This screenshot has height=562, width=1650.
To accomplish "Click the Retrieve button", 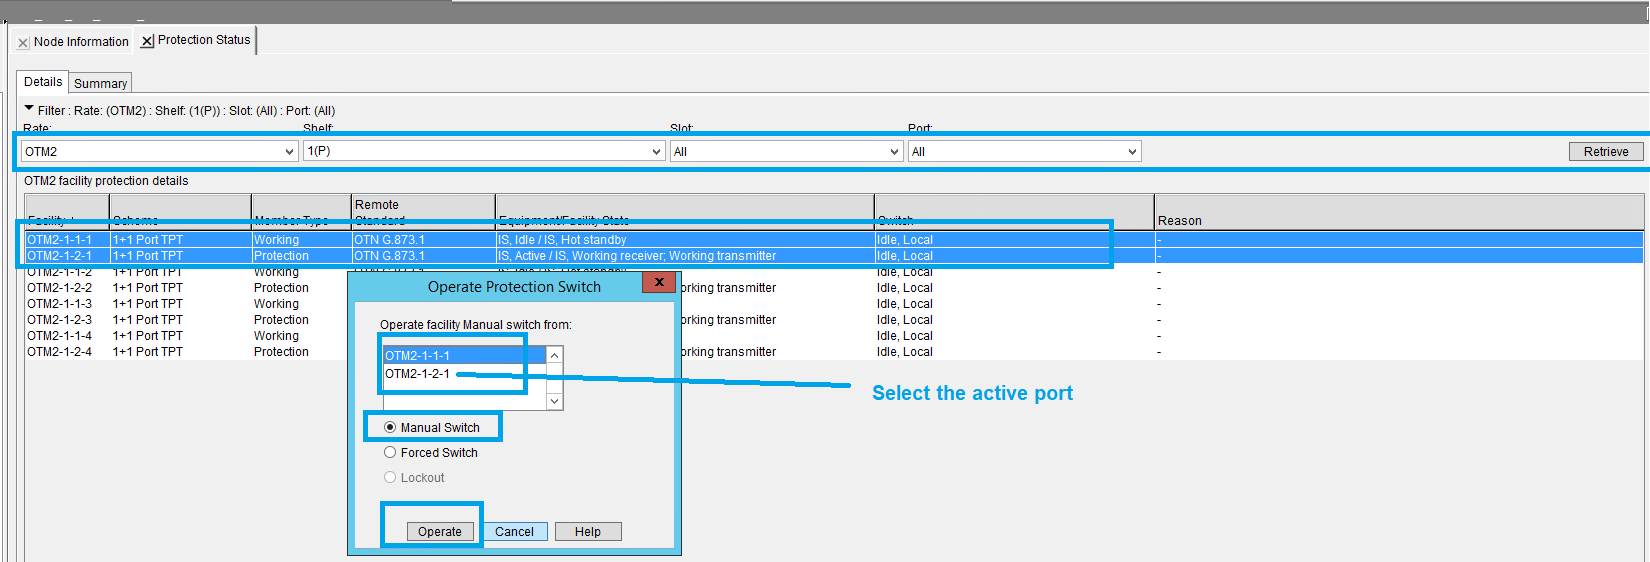I will (1605, 152).
